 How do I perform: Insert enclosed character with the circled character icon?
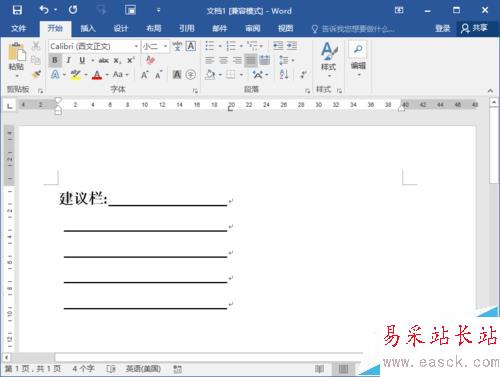pos(190,75)
